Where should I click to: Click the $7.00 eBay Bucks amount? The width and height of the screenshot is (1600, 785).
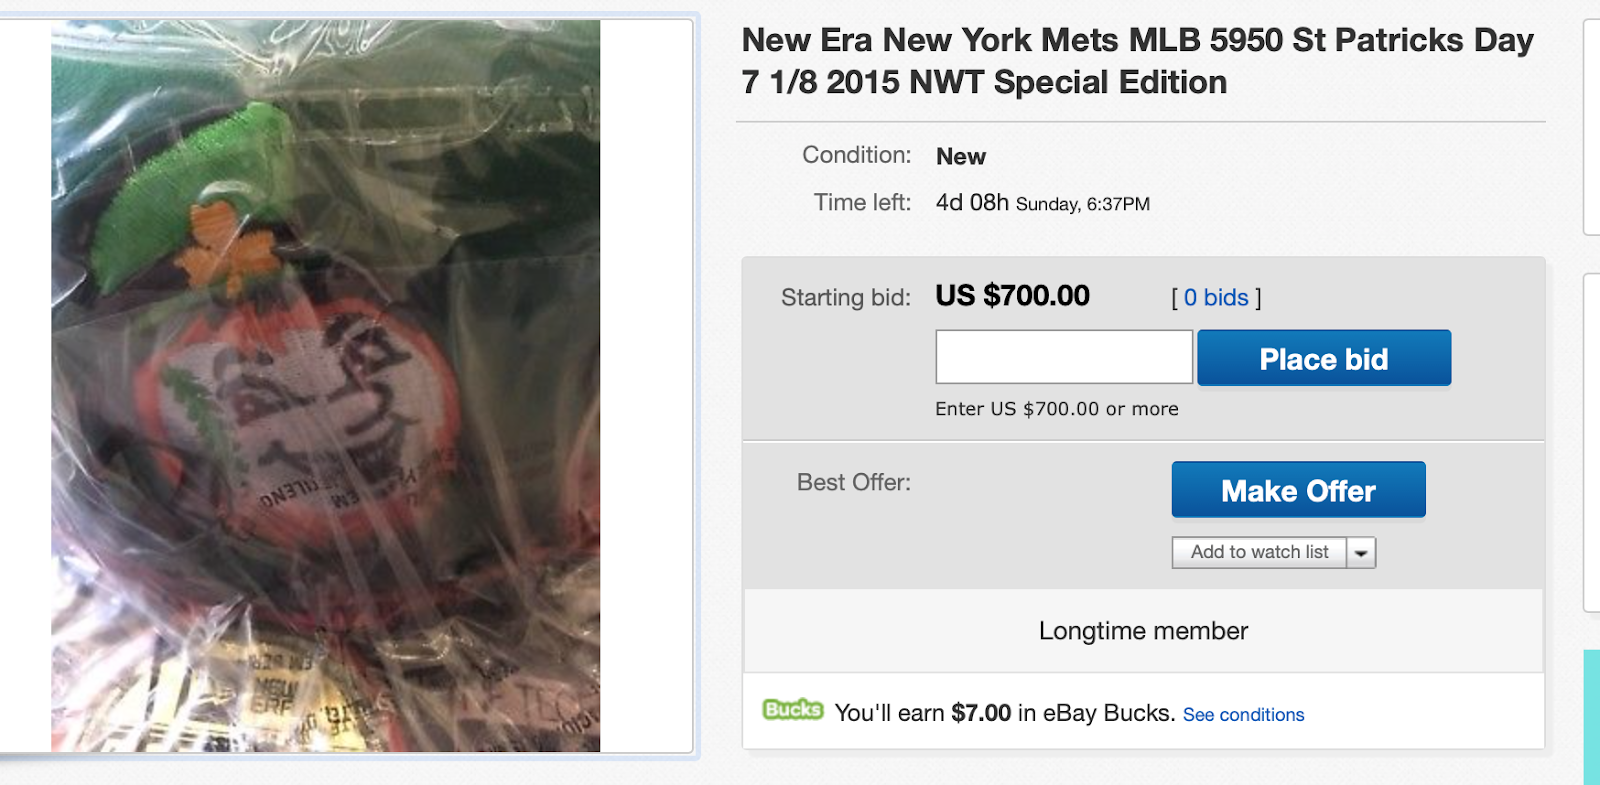(980, 713)
